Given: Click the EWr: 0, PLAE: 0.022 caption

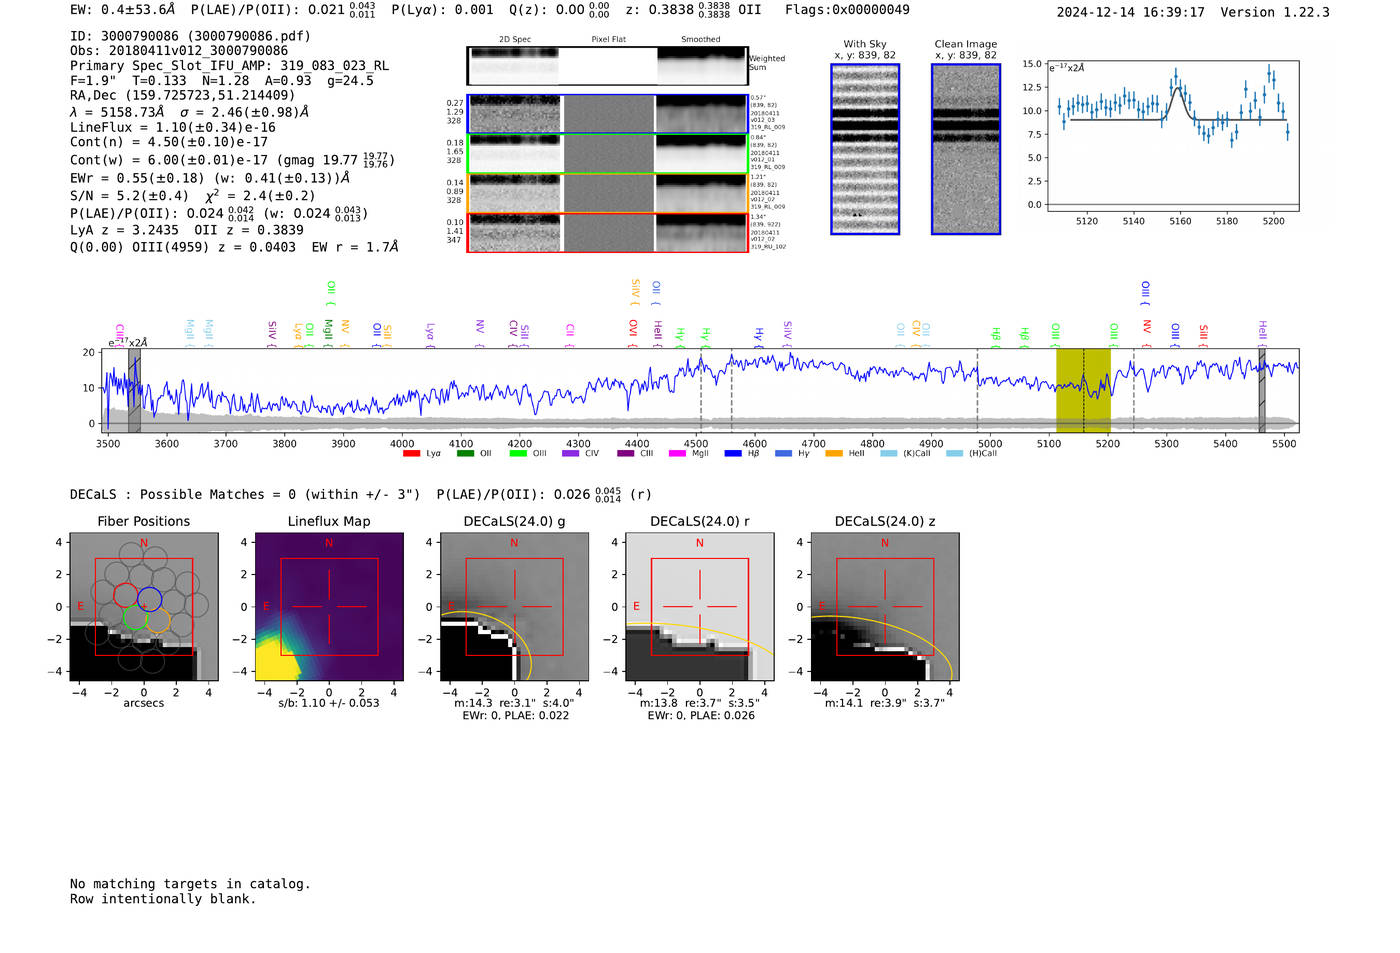Looking at the screenshot, I should [514, 715].
